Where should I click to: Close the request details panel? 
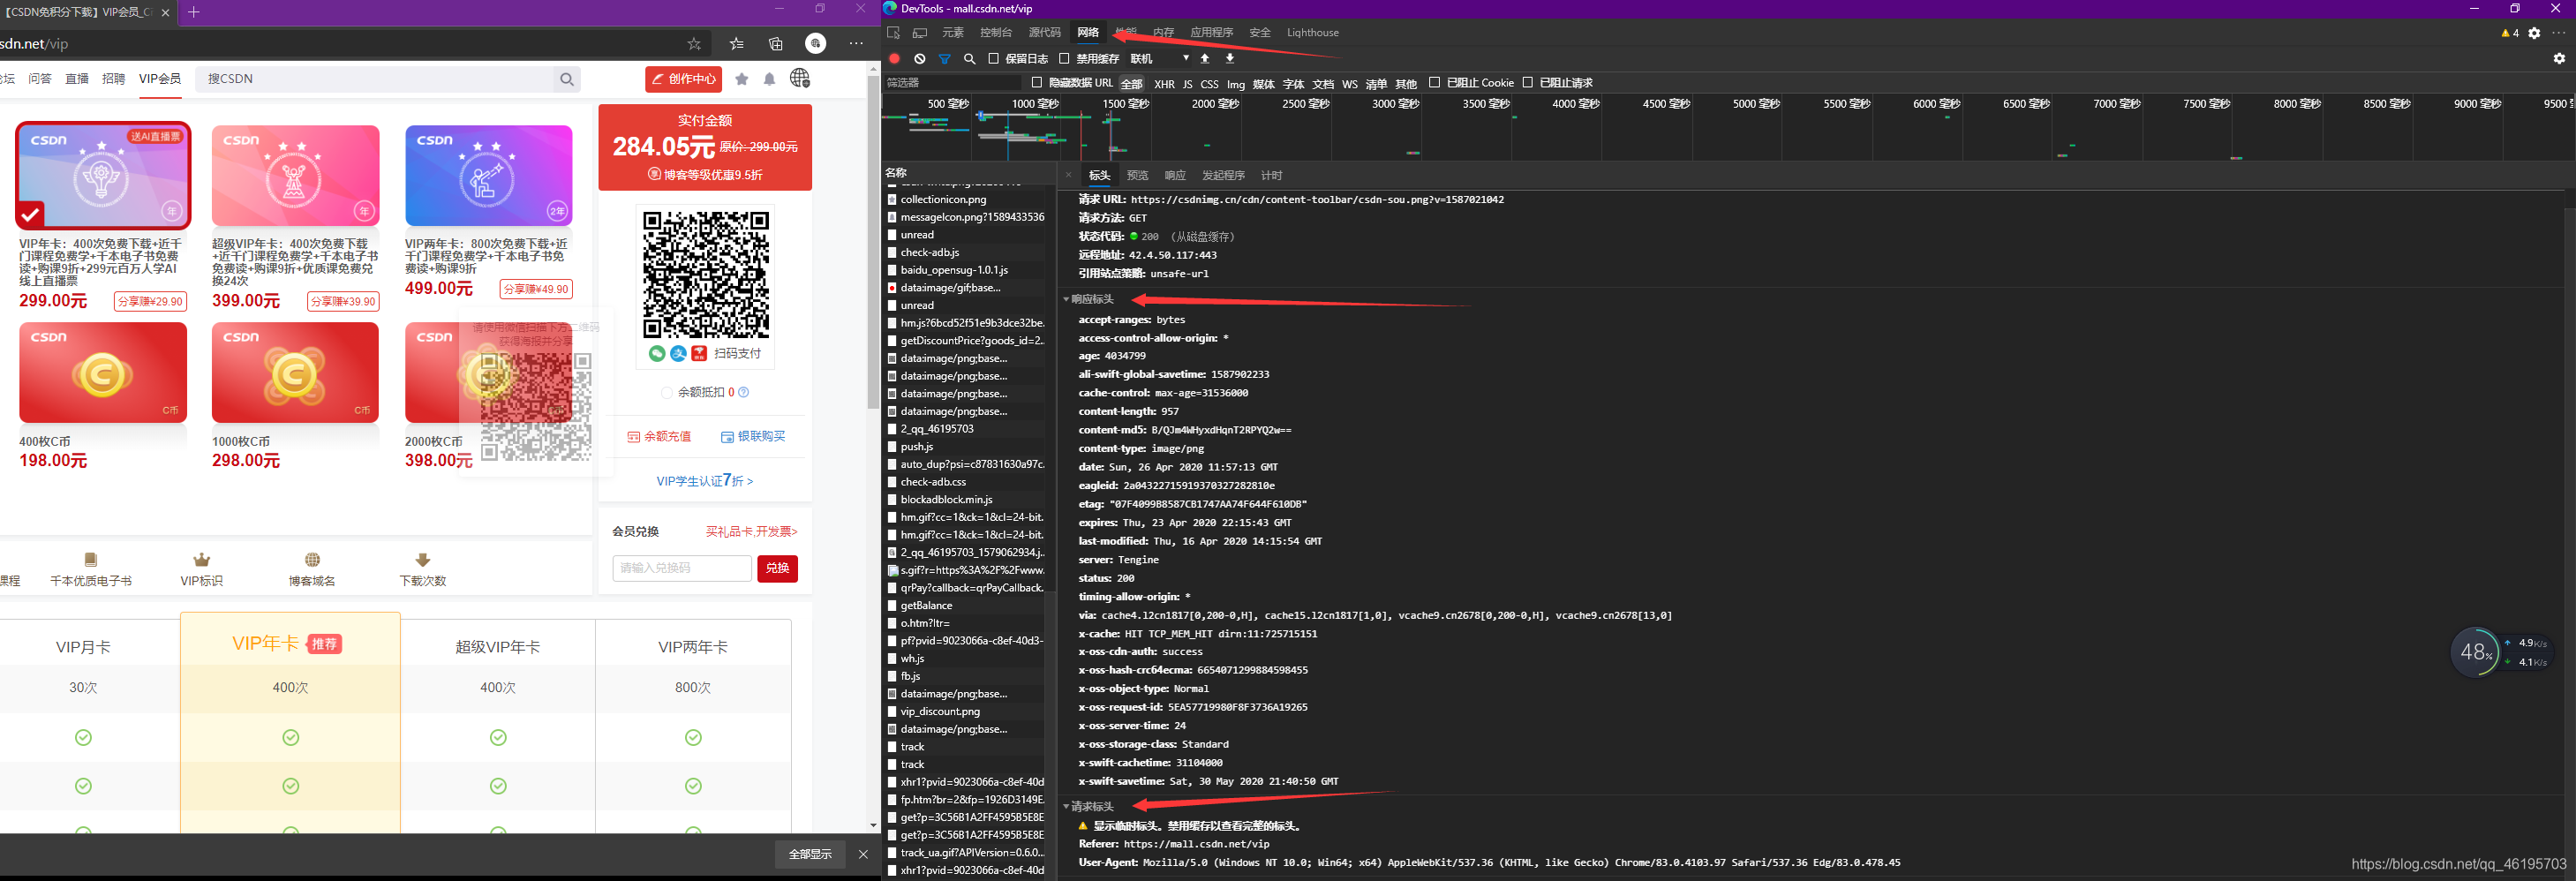1068,175
